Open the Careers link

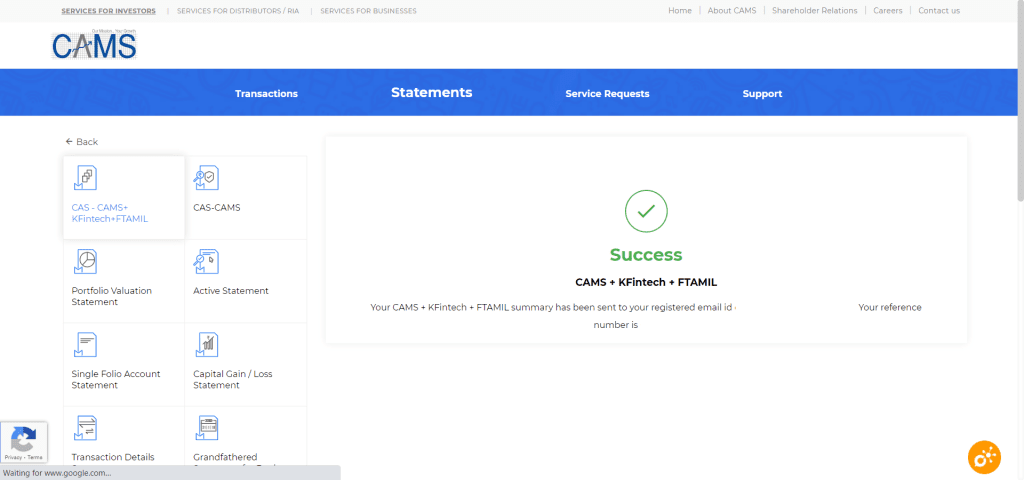pyautogui.click(x=888, y=10)
